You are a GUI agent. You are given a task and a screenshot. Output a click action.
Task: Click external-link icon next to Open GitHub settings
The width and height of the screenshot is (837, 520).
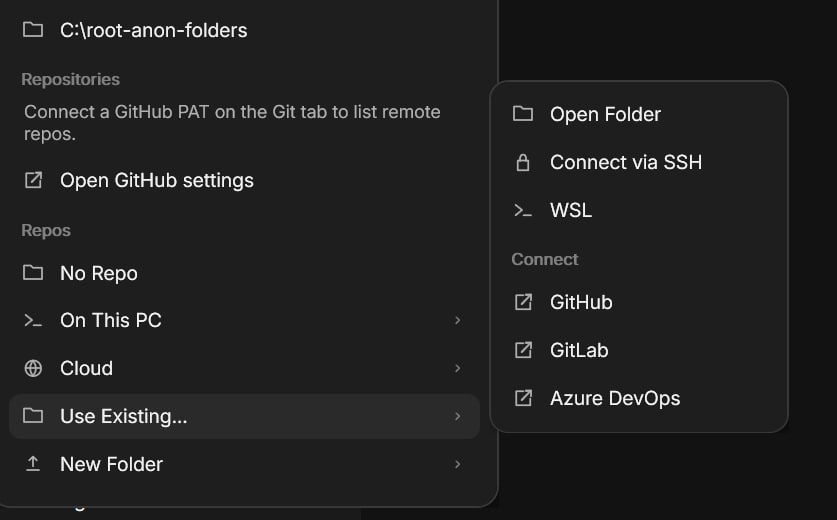coord(33,180)
